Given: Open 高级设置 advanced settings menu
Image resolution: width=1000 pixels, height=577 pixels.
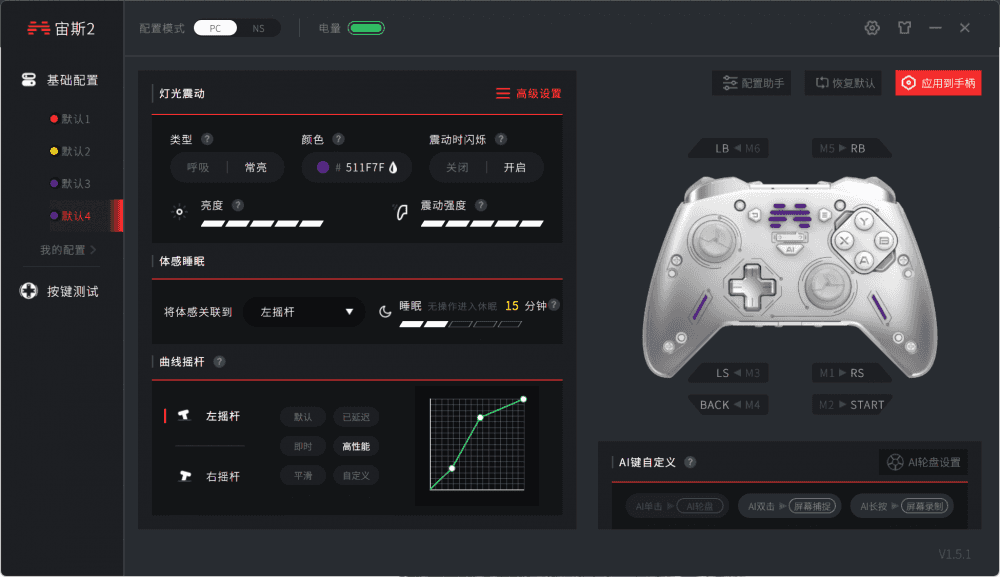Looking at the screenshot, I should [x=529, y=94].
